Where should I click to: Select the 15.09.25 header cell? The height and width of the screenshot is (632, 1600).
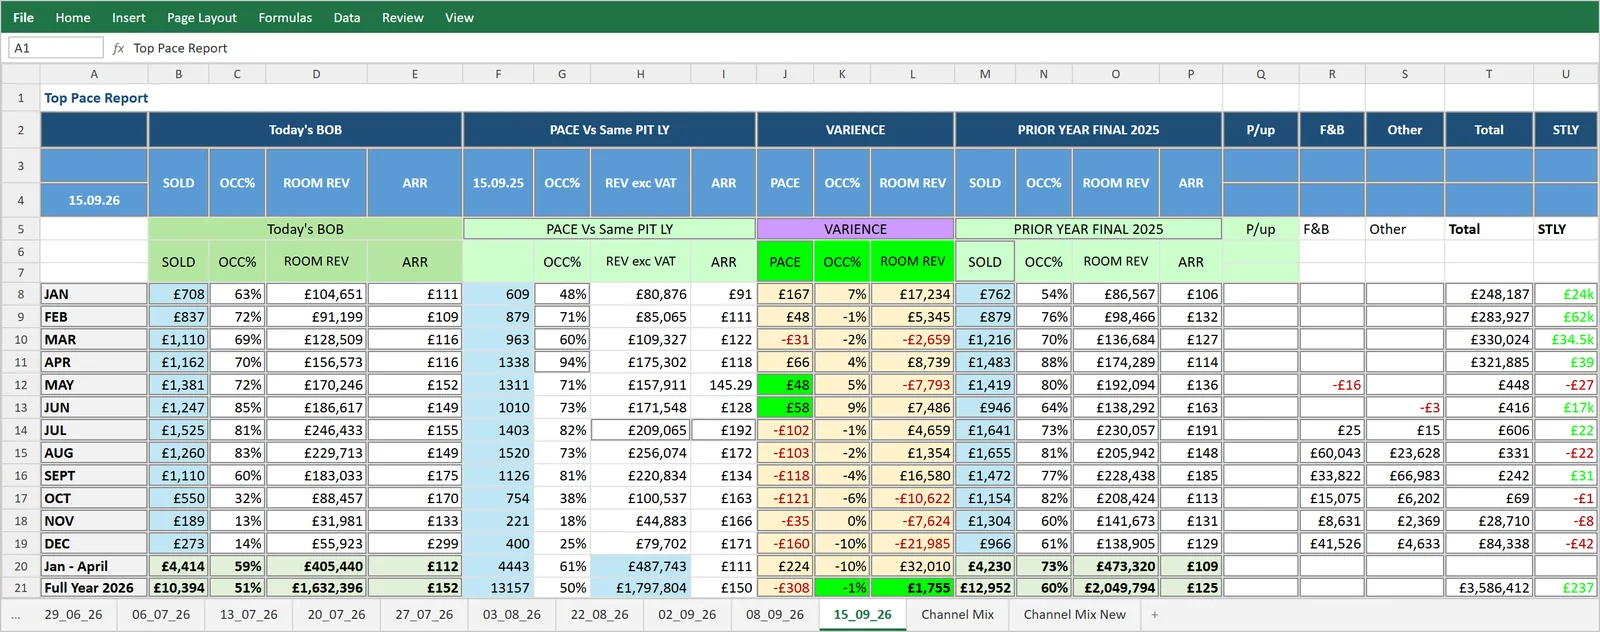[x=498, y=183]
